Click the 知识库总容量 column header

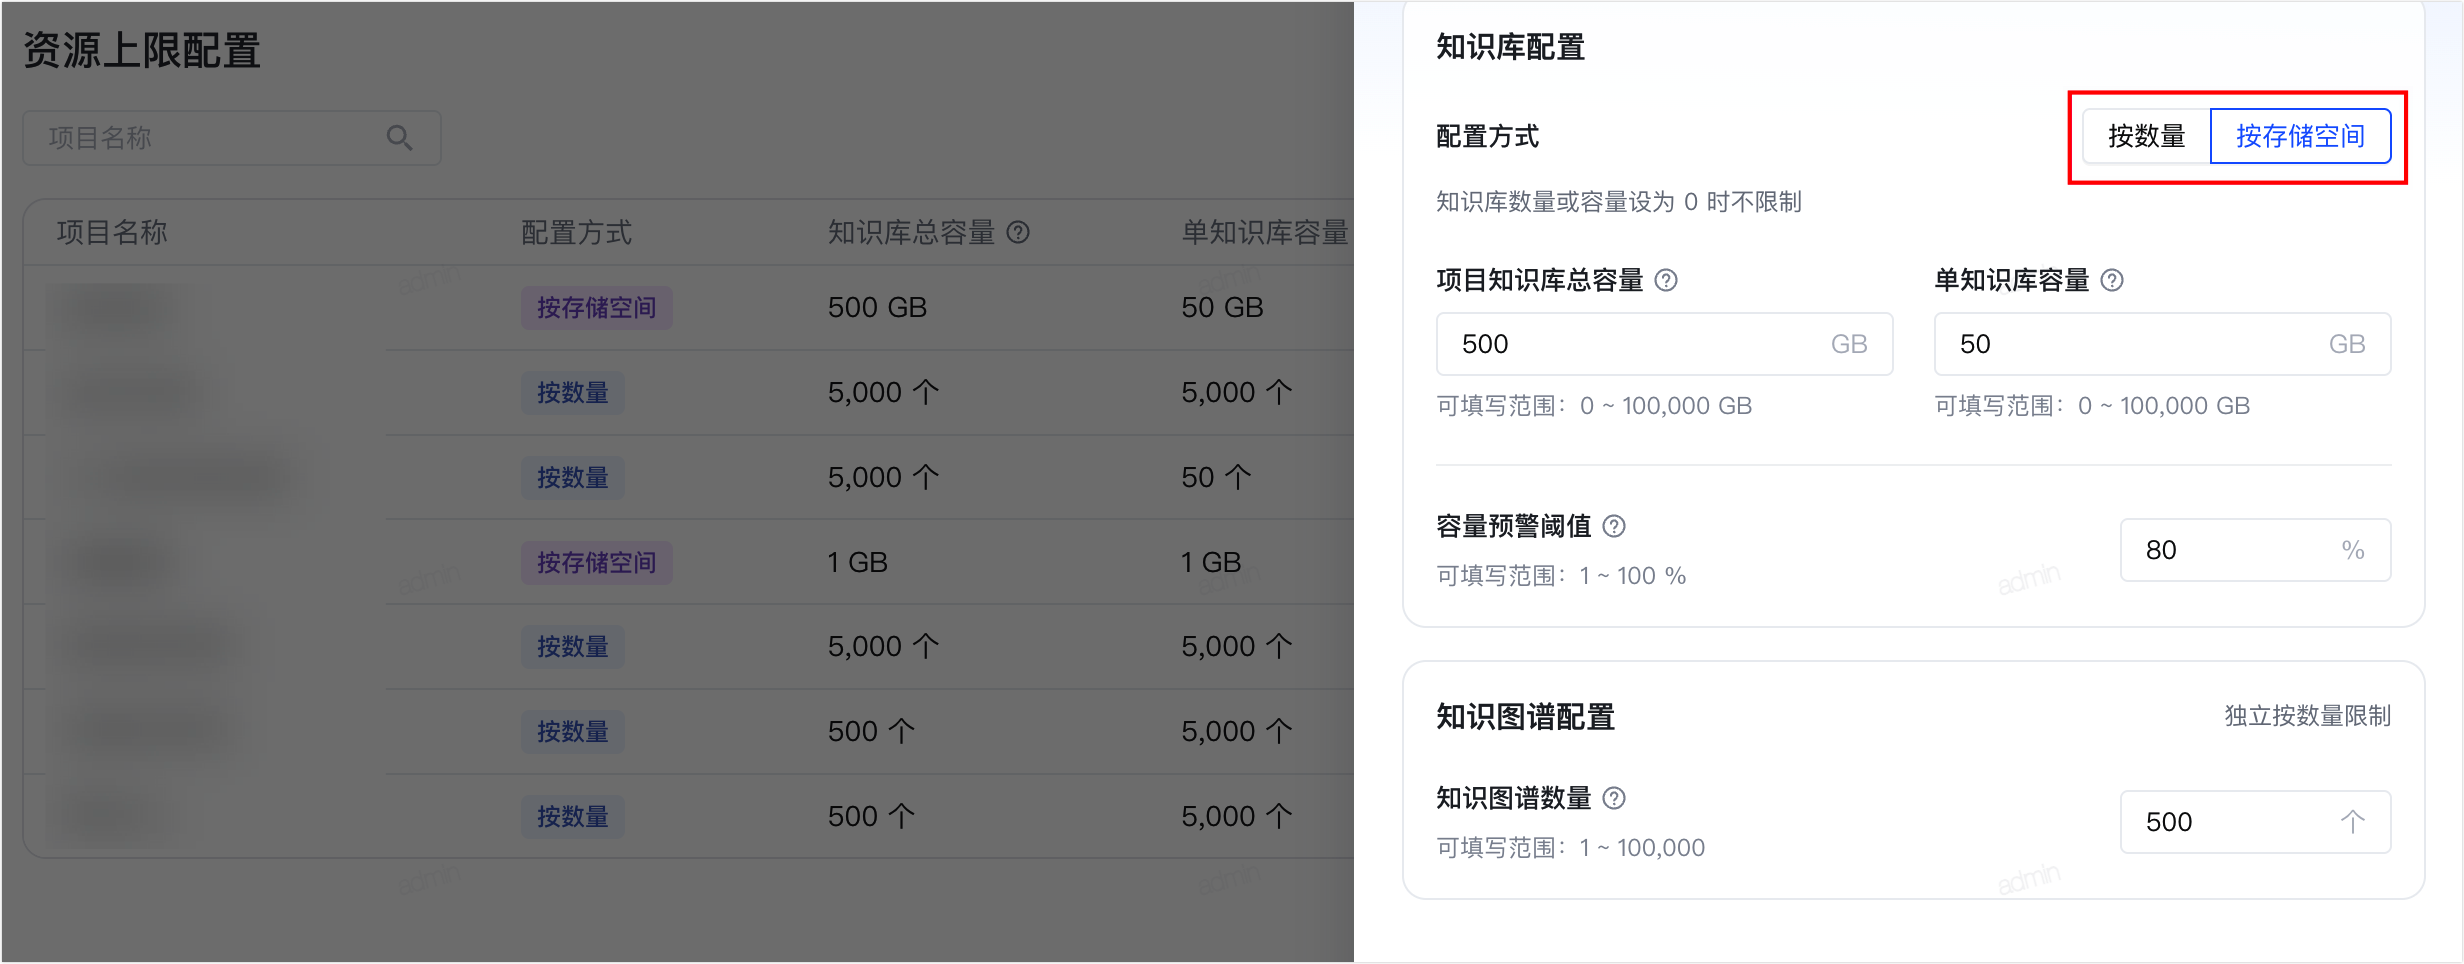[911, 233]
